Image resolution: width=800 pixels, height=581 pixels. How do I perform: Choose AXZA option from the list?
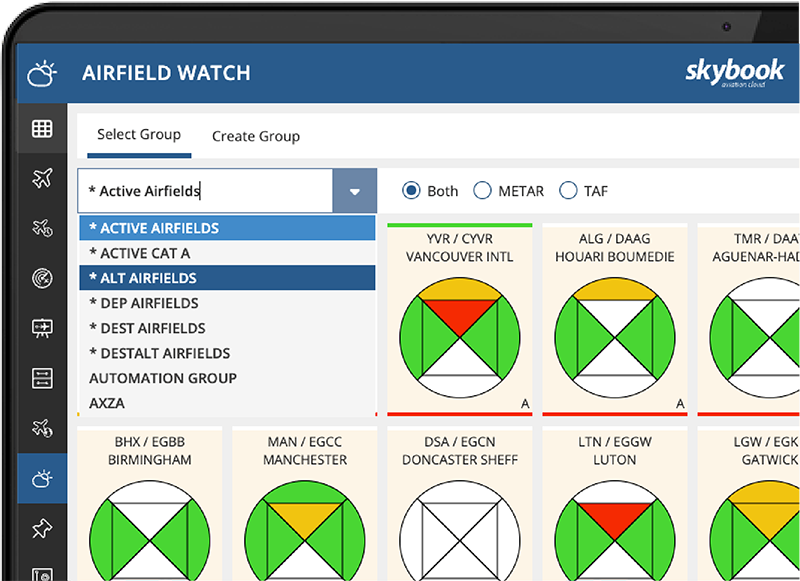227,403
